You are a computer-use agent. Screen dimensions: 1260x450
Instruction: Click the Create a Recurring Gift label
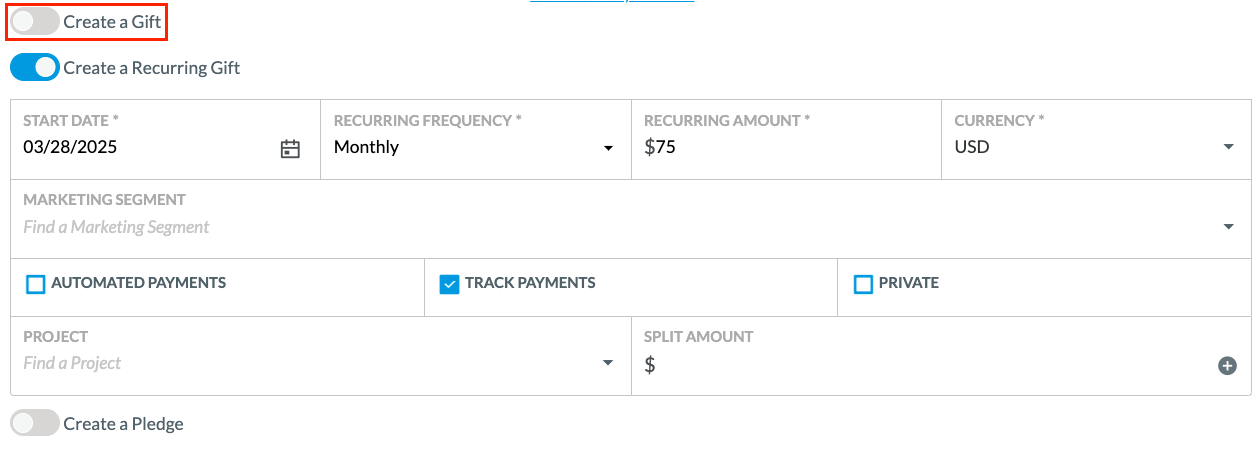[152, 68]
